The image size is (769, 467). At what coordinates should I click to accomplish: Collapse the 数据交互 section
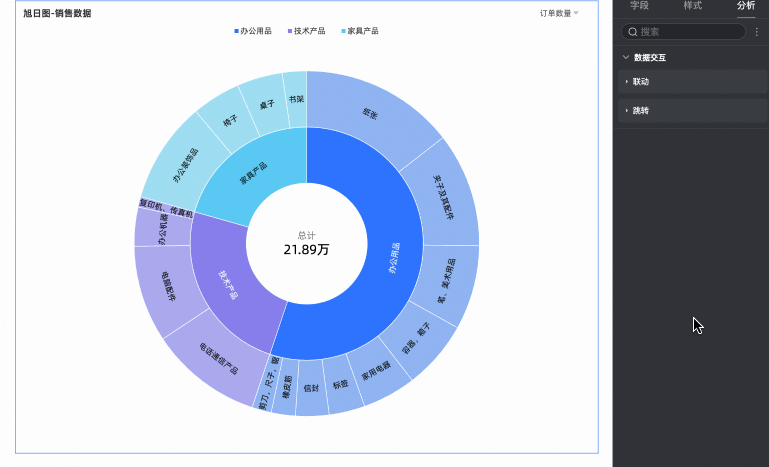click(x=626, y=57)
